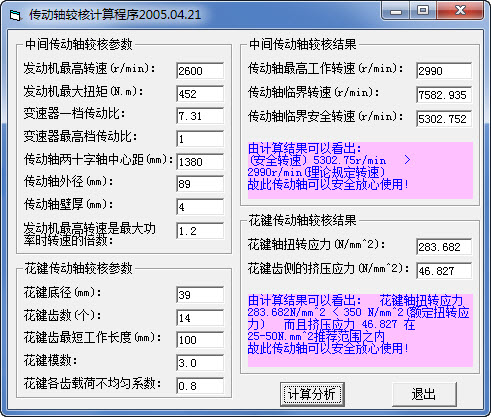This screenshot has height=417, width=491.
Task: Click the group title 中间传动轴较核参数
Action: (x=79, y=44)
